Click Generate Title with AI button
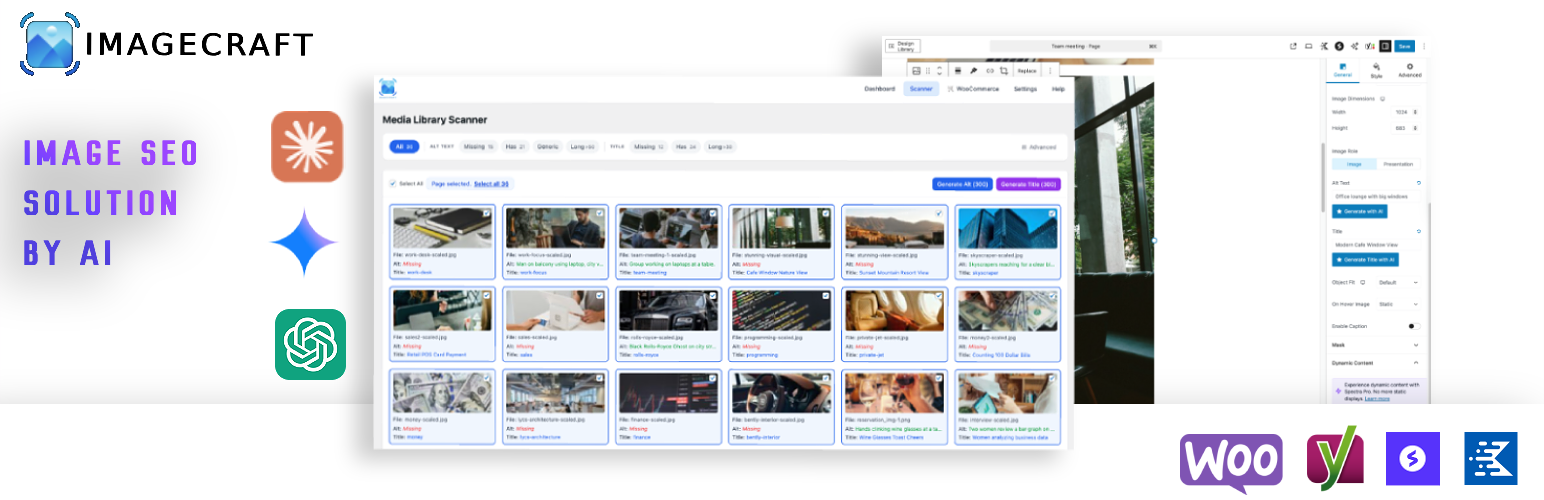 (x=1365, y=260)
